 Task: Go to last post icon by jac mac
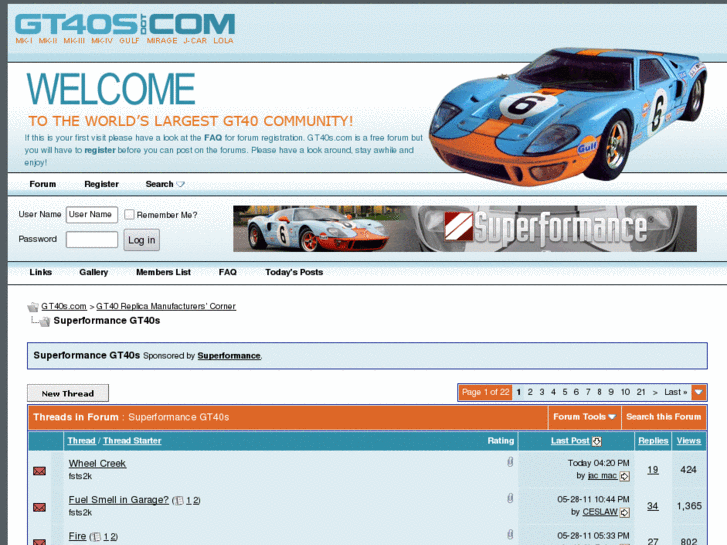point(625,476)
